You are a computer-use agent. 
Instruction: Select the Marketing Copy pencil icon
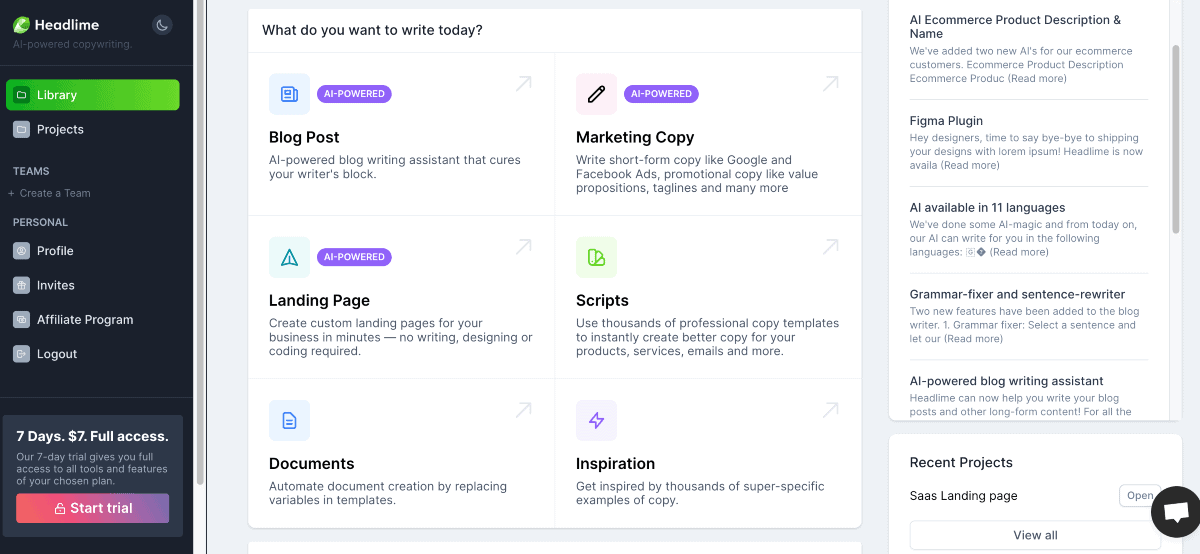click(x=596, y=94)
